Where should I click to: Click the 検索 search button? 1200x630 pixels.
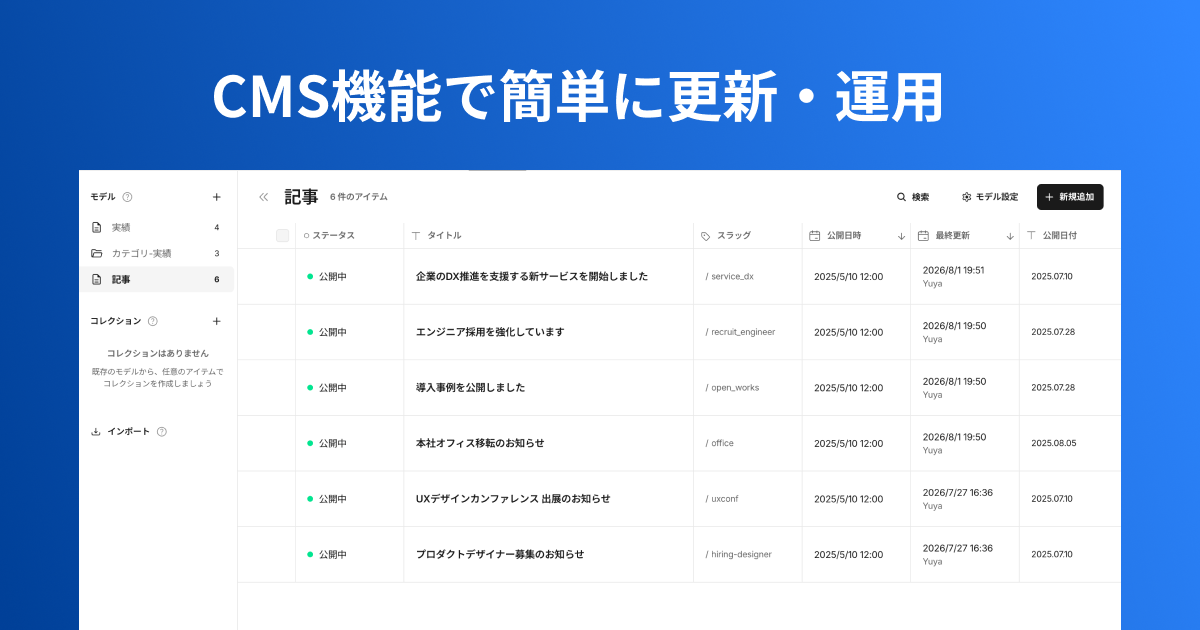tap(913, 197)
